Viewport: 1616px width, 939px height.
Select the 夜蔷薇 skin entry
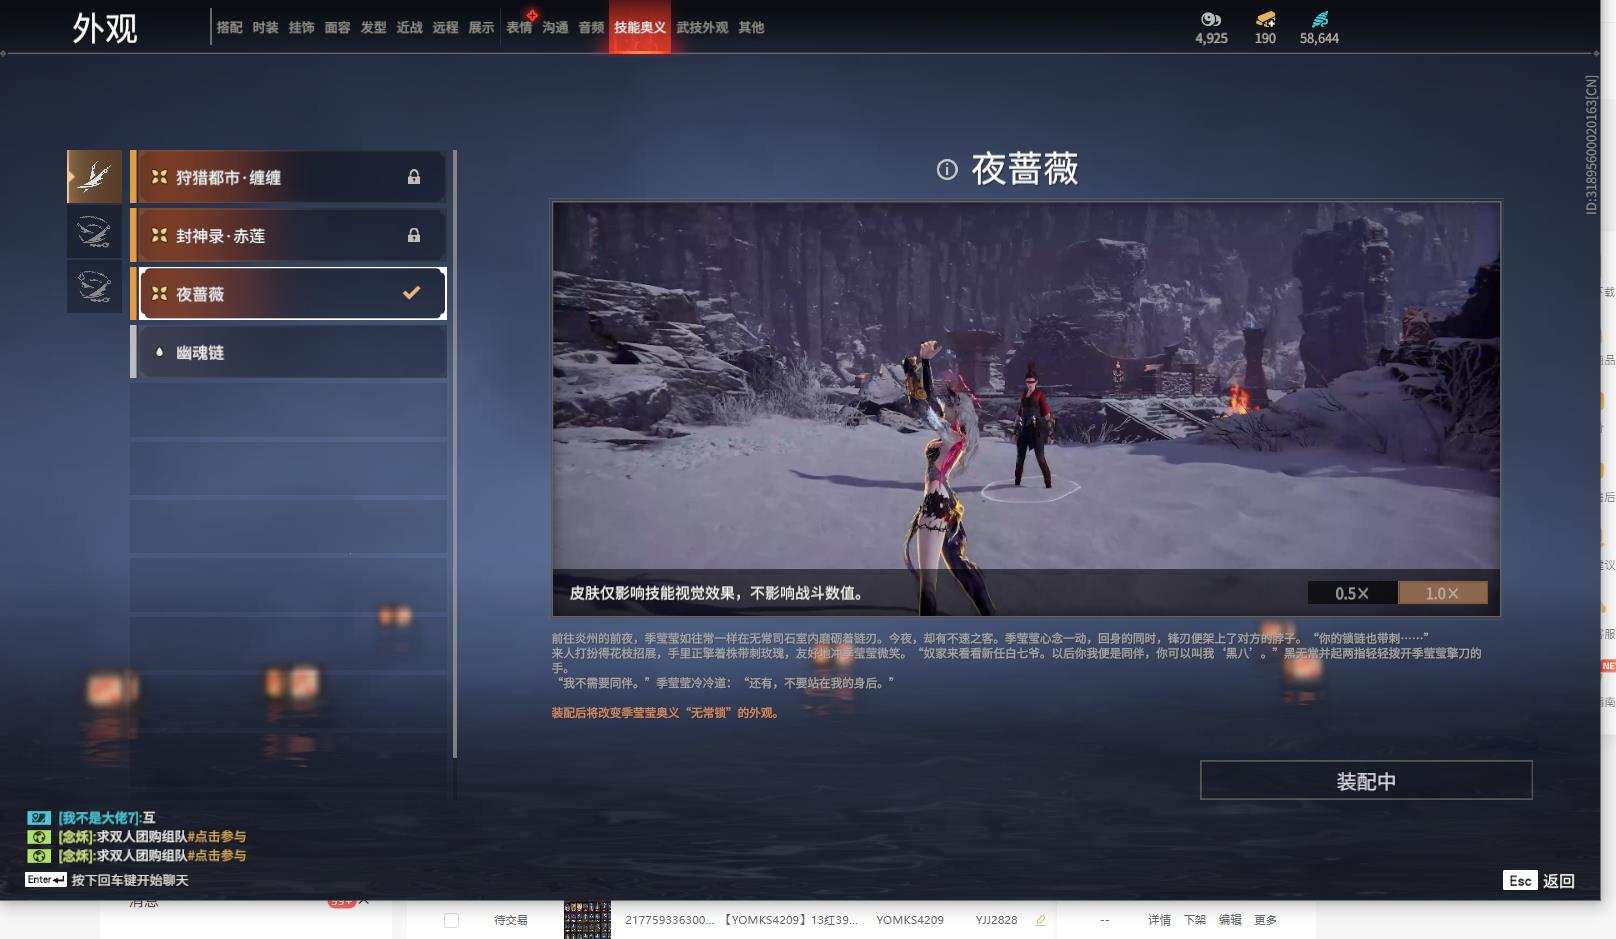(x=288, y=293)
